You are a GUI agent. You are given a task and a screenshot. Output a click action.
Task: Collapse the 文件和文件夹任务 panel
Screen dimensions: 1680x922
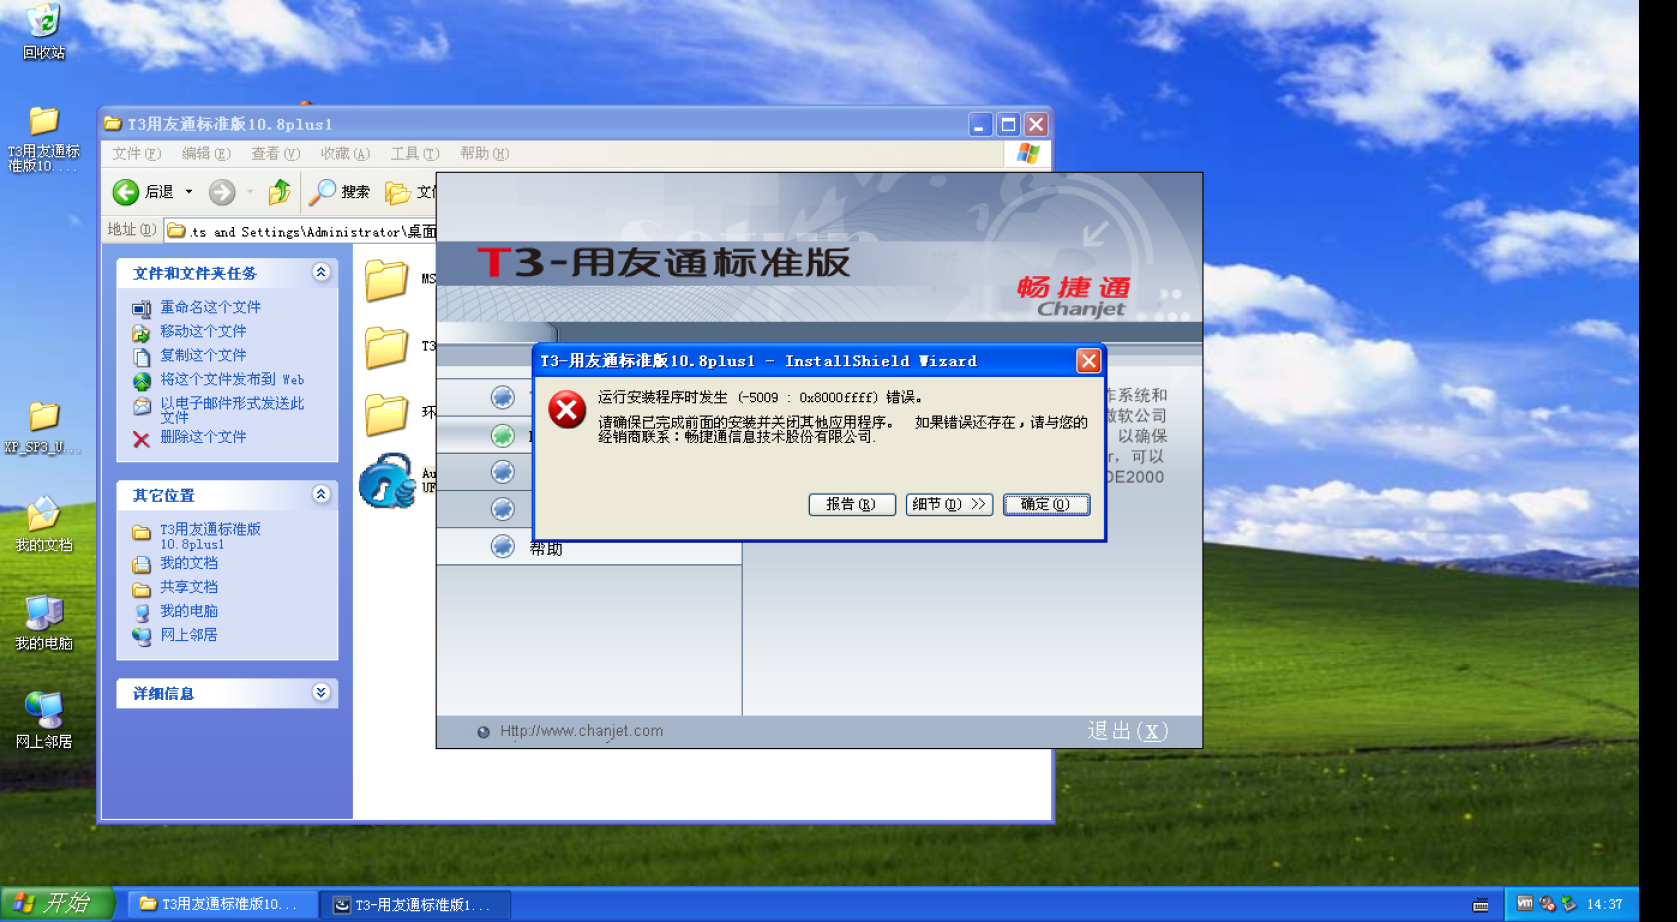point(321,272)
